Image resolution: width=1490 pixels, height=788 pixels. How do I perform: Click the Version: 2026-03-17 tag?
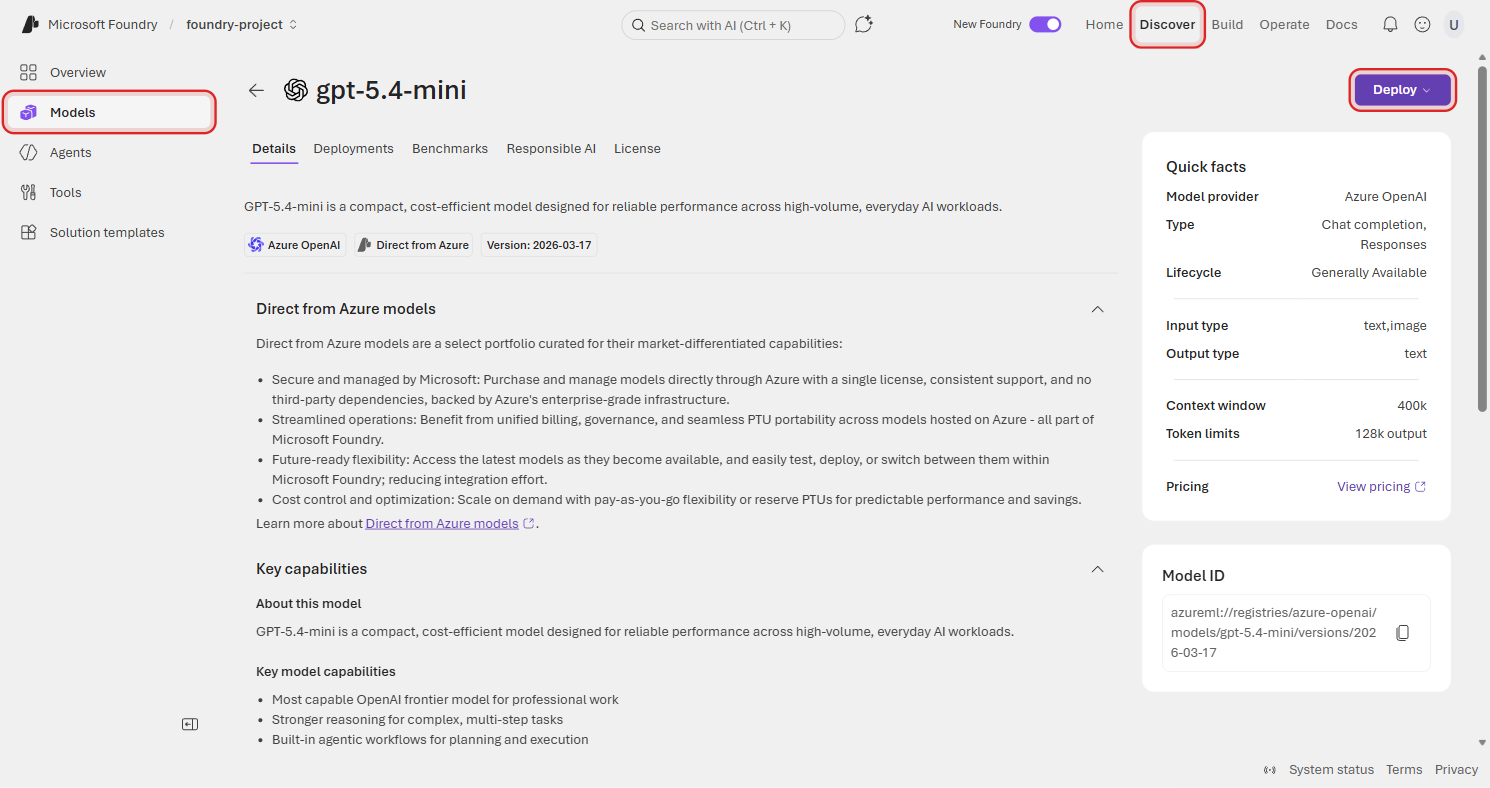[539, 245]
